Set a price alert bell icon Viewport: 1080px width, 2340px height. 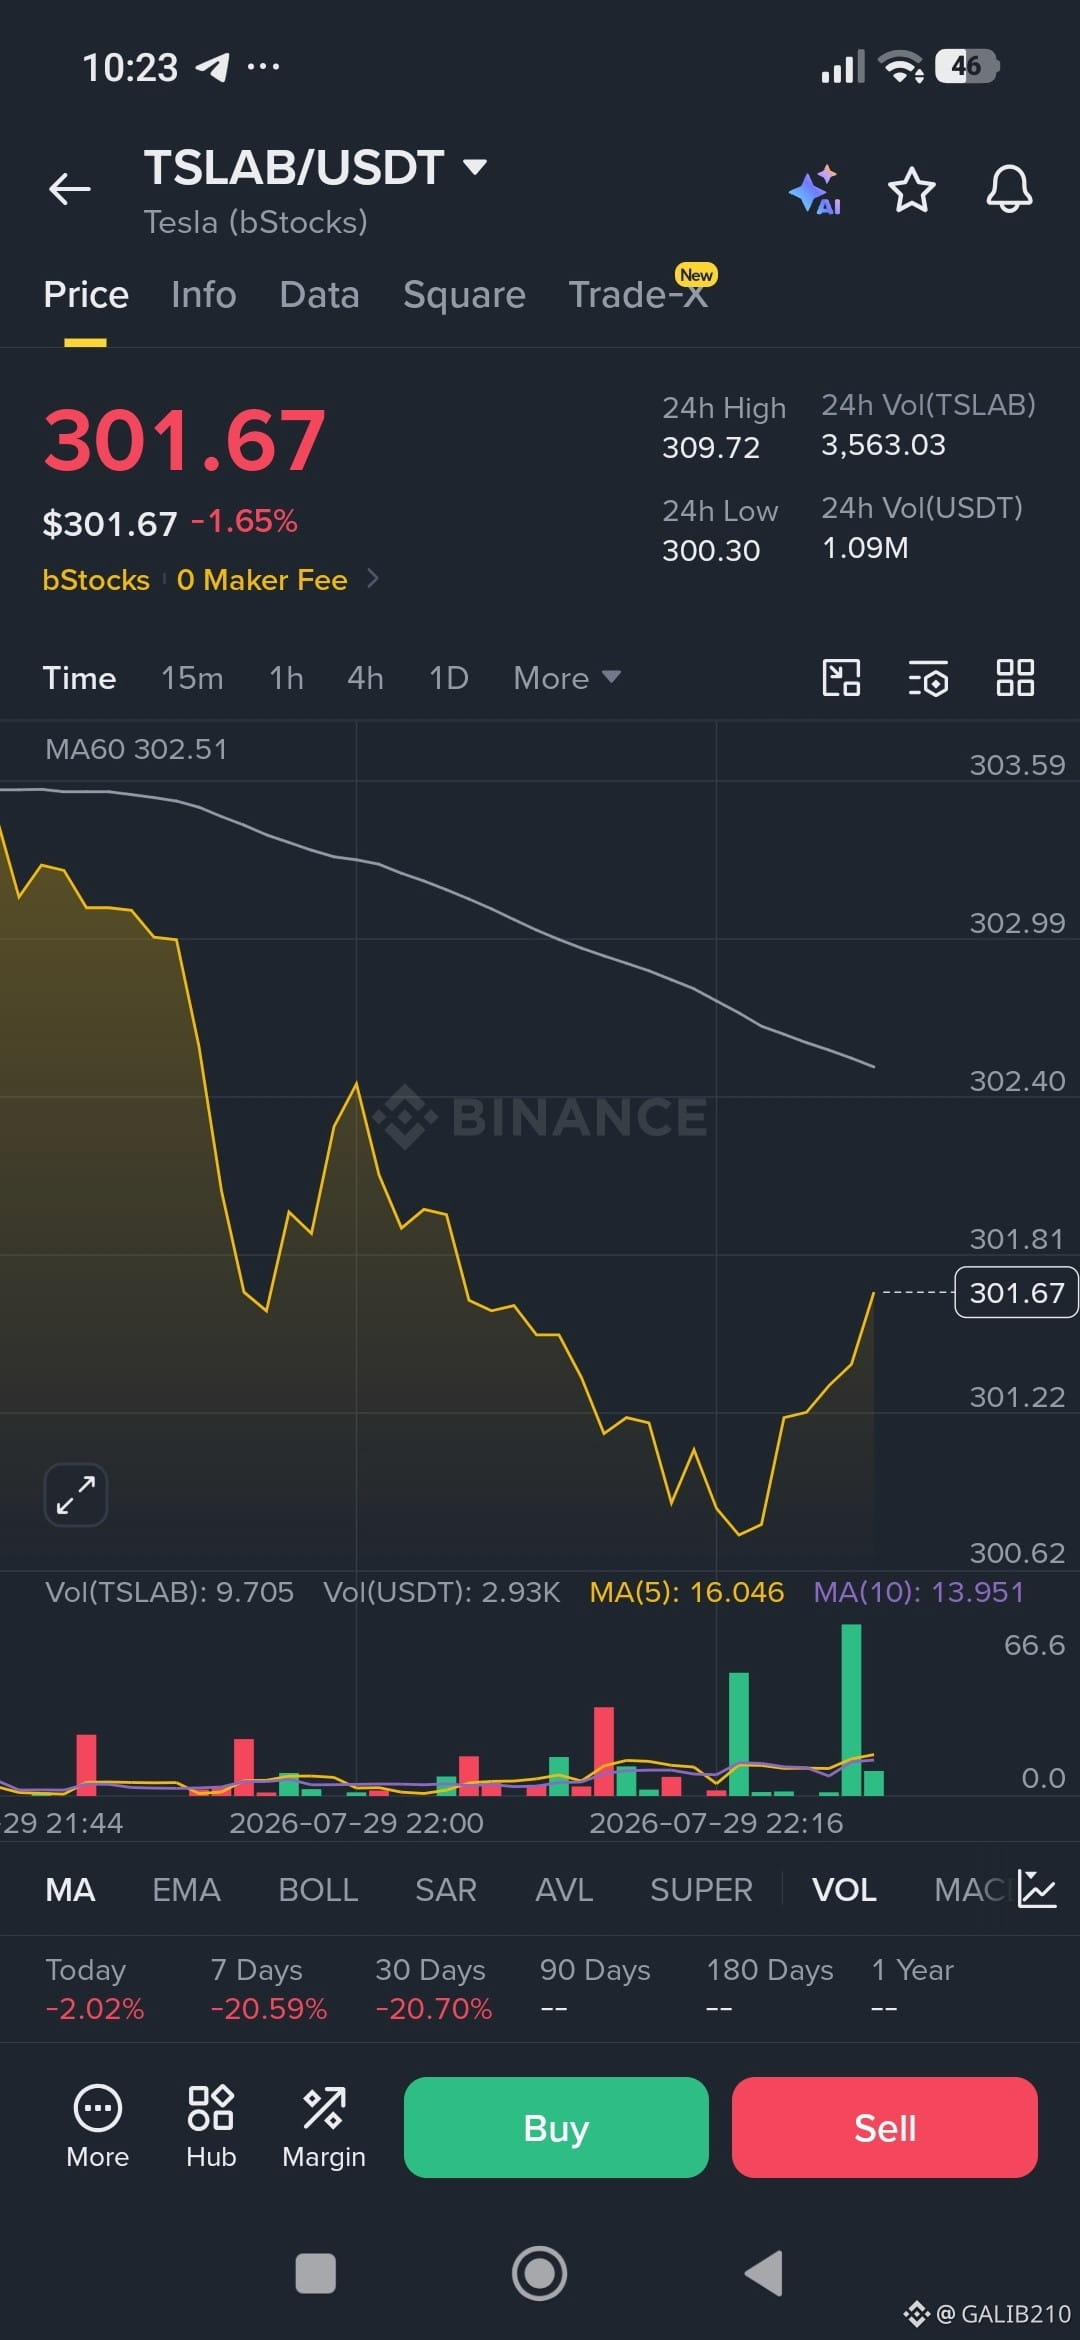point(1009,189)
